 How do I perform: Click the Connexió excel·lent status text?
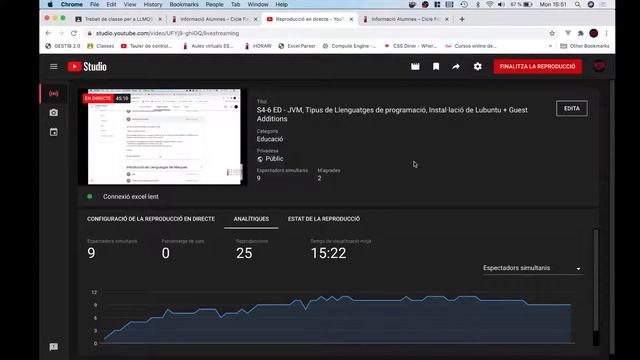tap(131, 197)
